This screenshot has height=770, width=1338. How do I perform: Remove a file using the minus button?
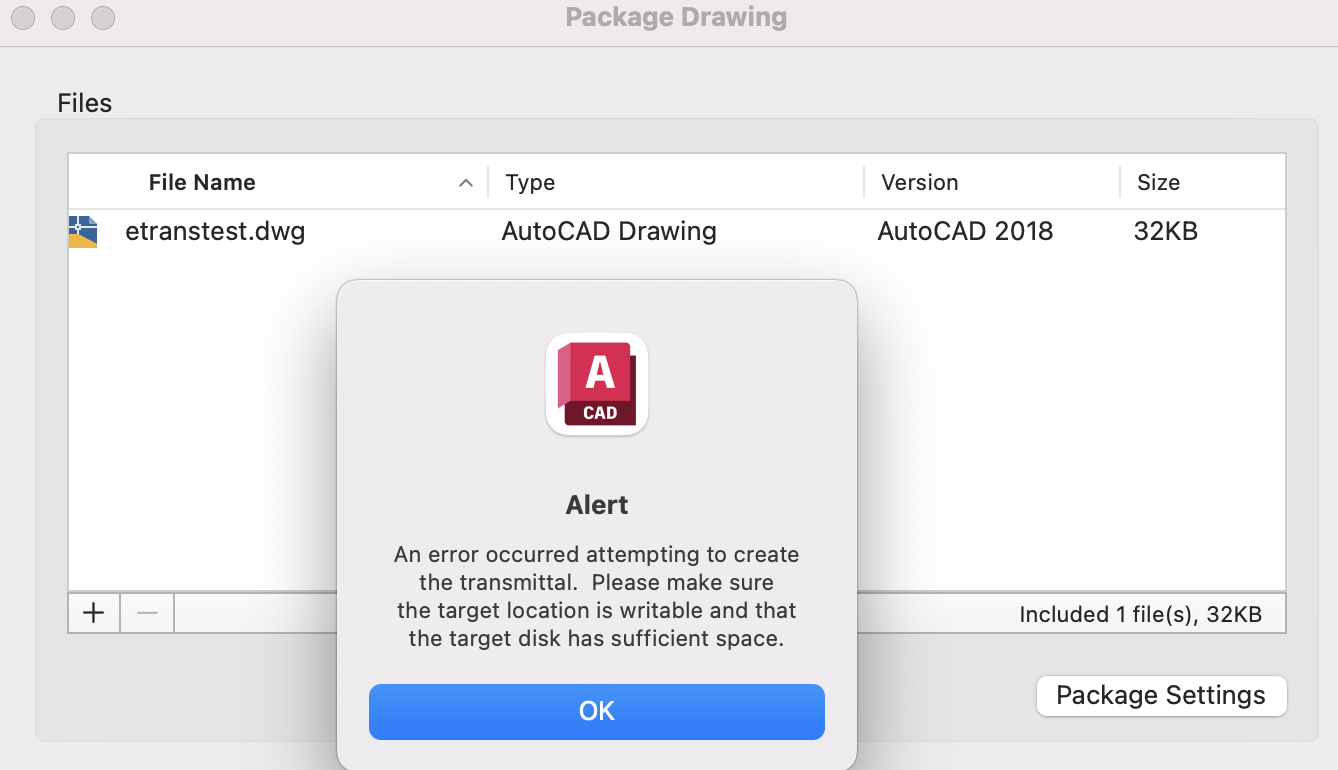click(146, 612)
